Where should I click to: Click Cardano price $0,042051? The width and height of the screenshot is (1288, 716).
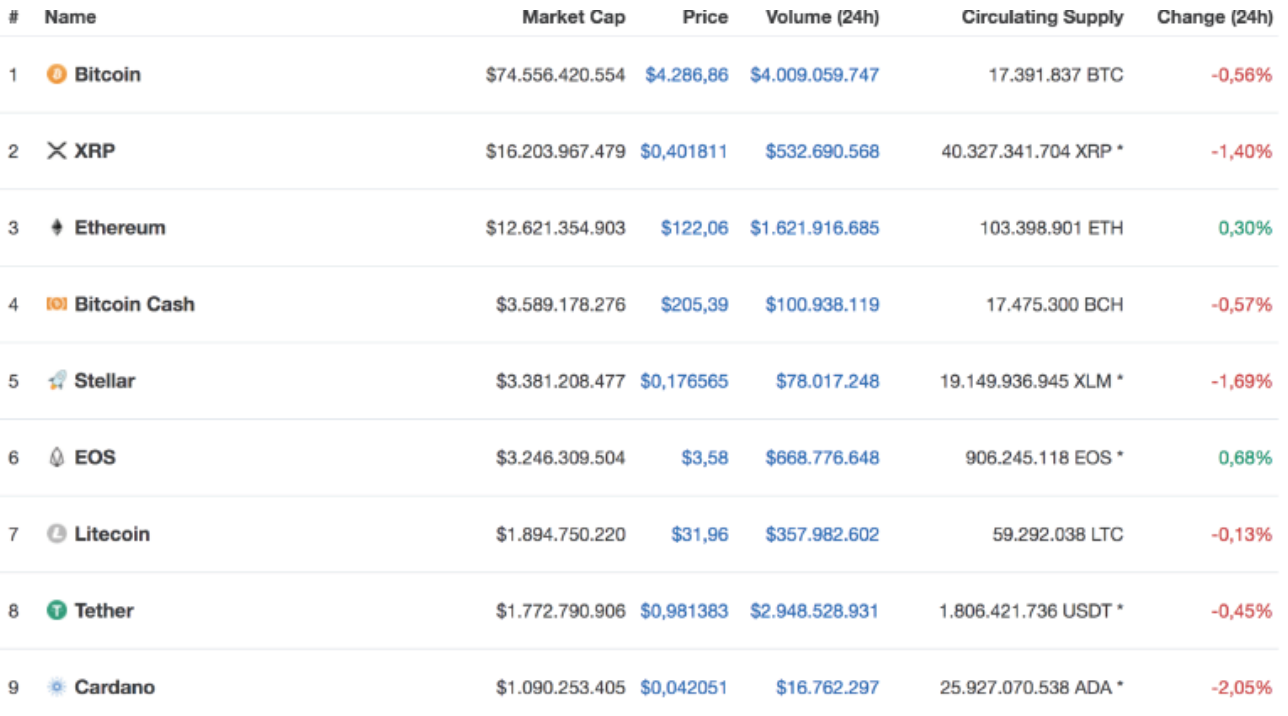point(684,687)
